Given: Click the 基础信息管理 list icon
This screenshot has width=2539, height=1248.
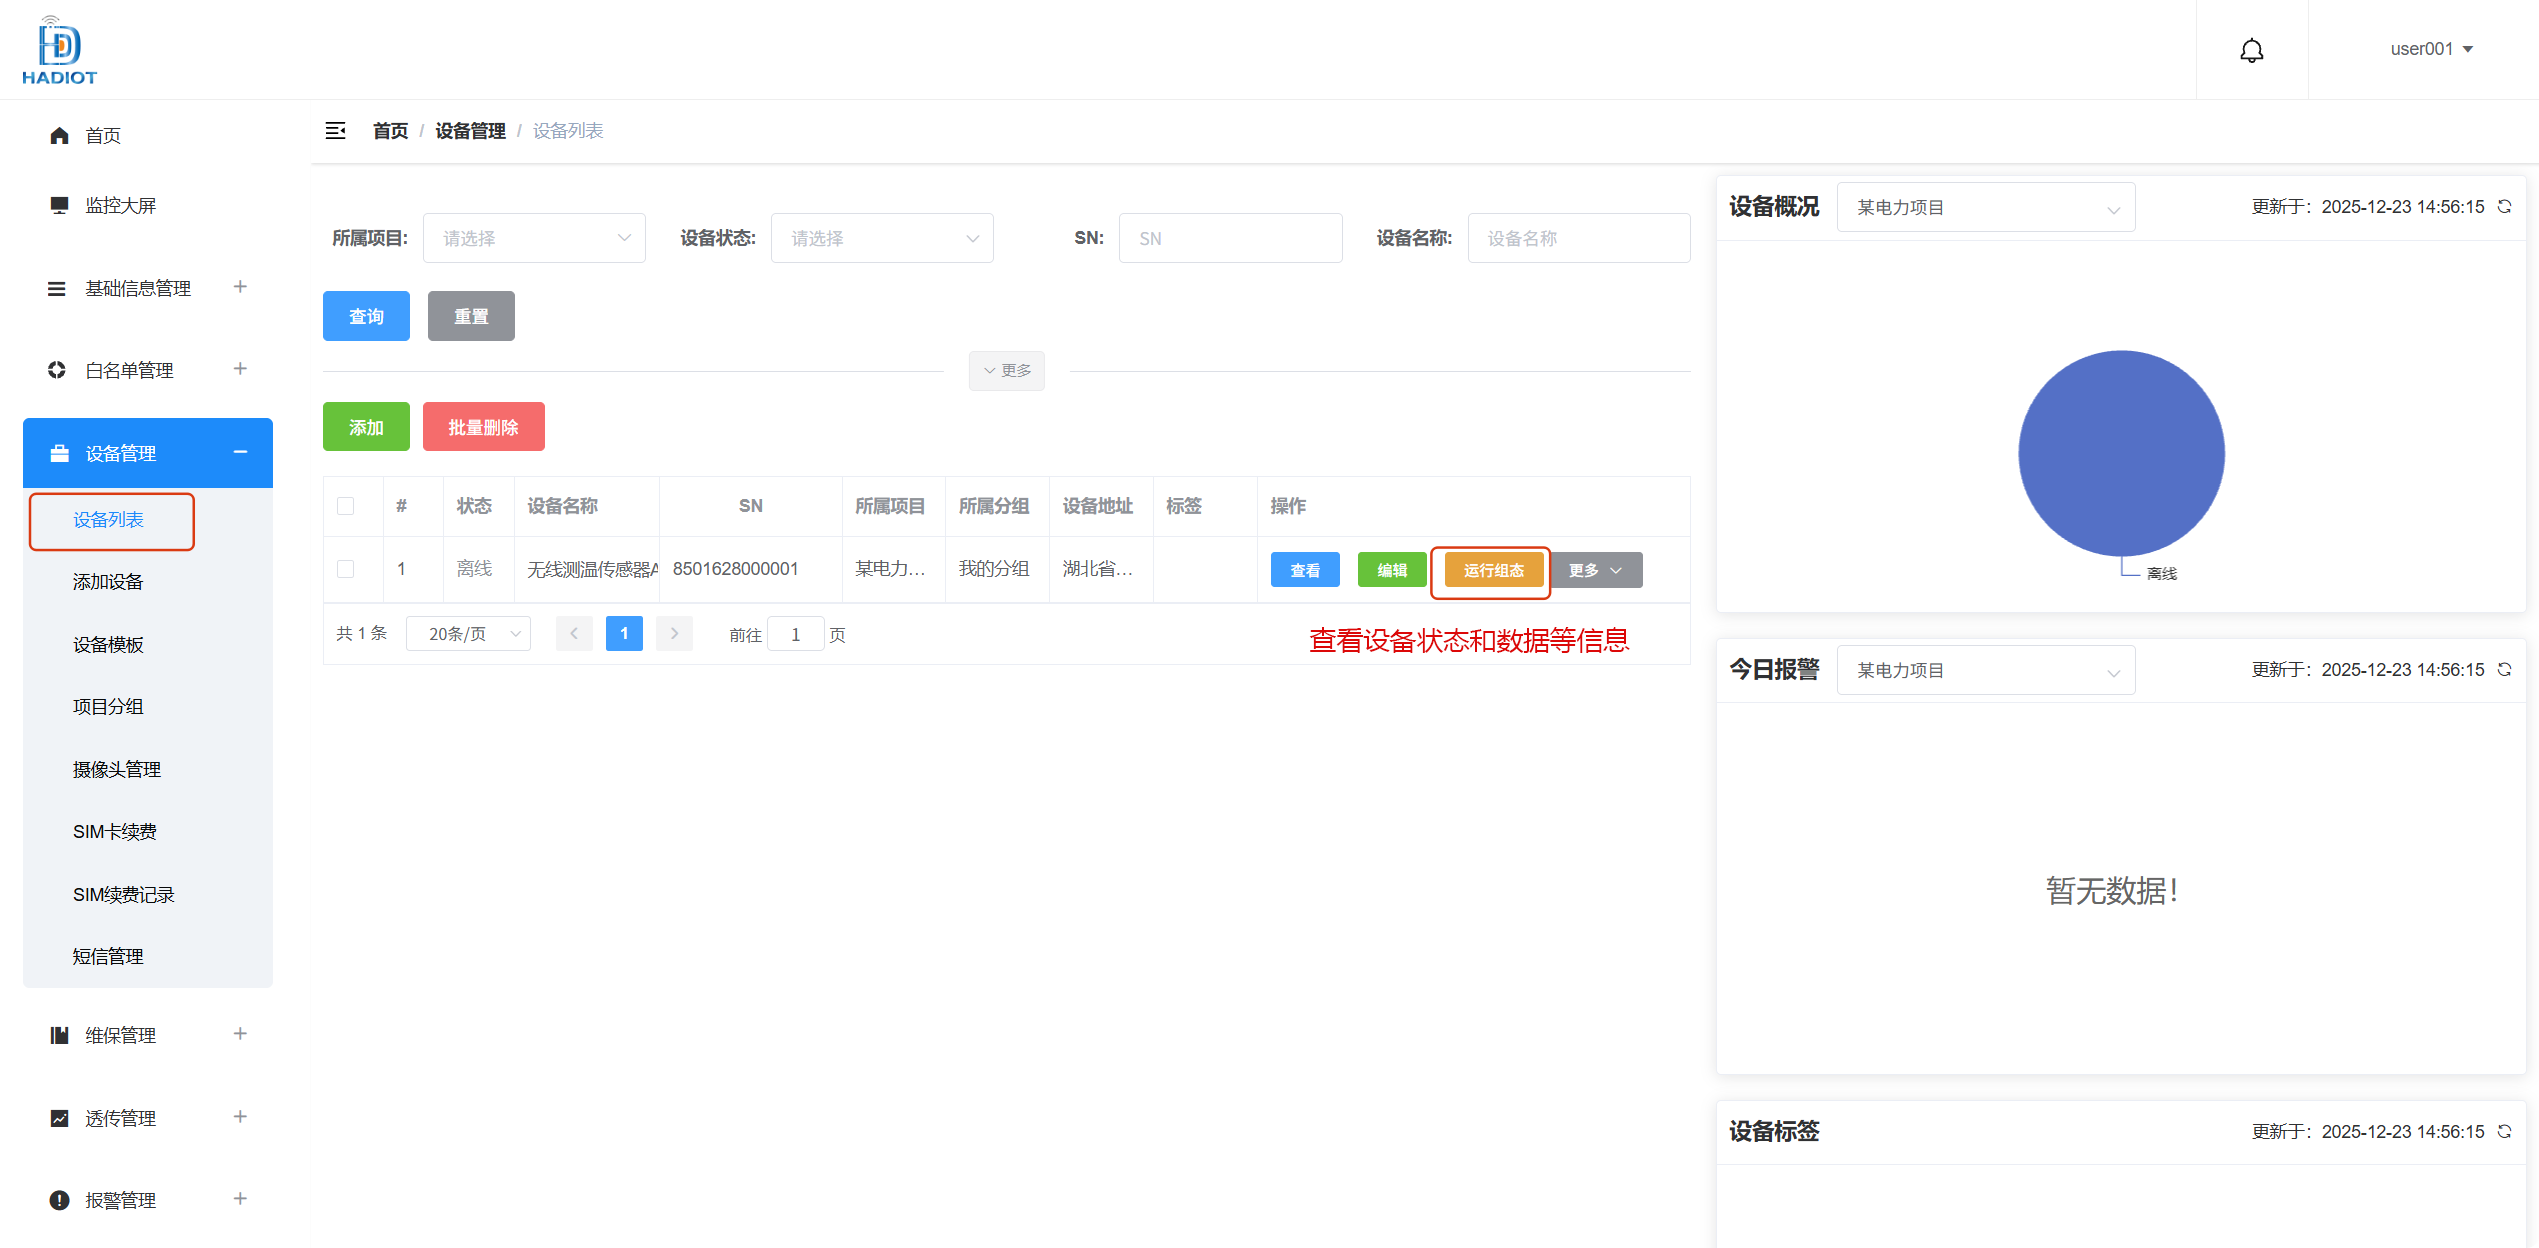Looking at the screenshot, I should 57,289.
